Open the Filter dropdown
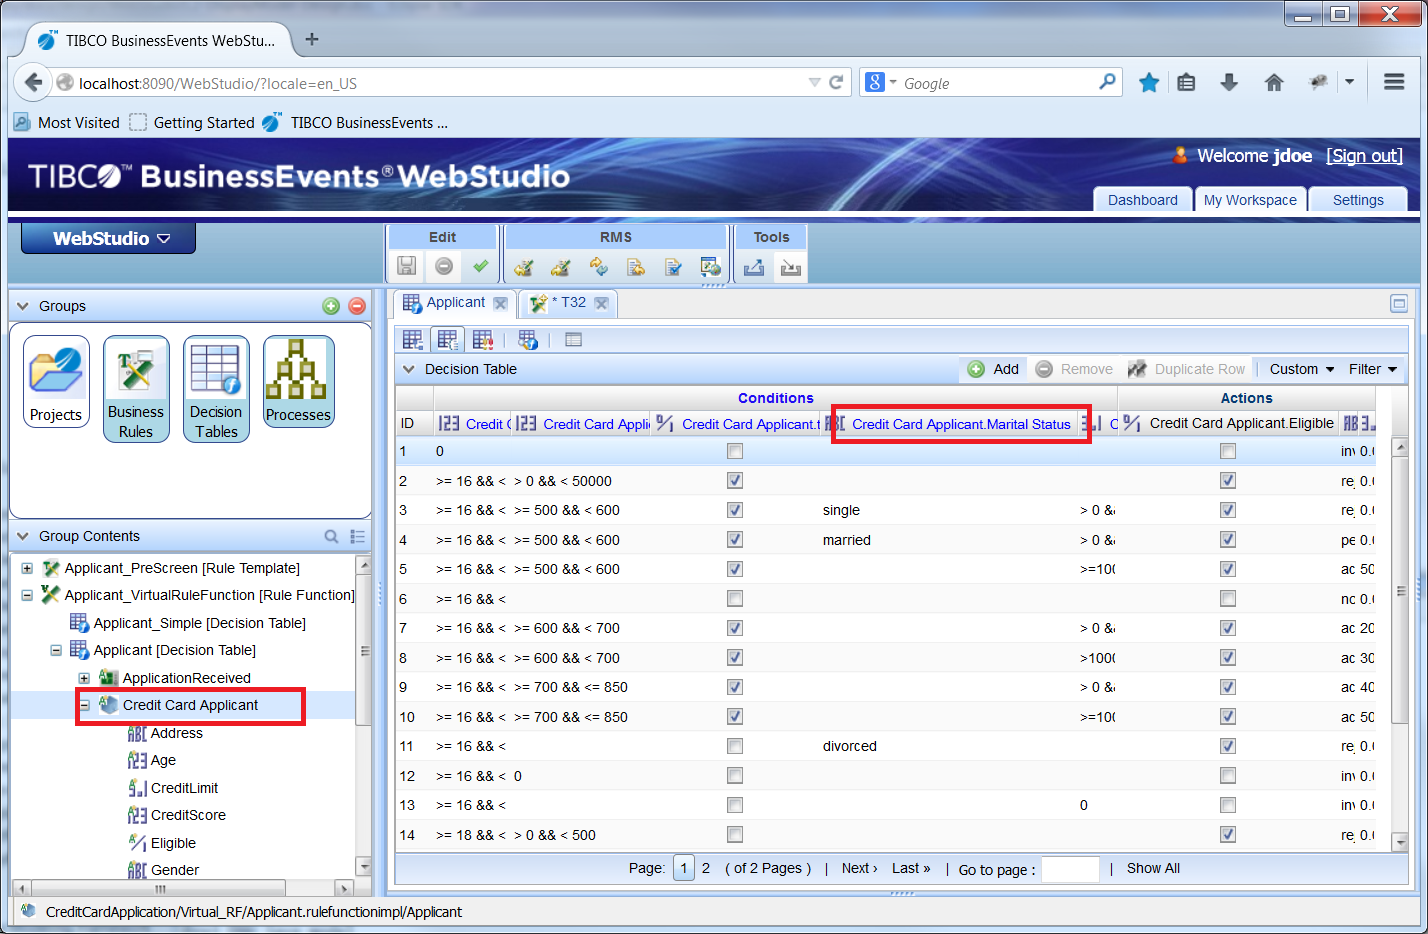1428x934 pixels. (1372, 369)
